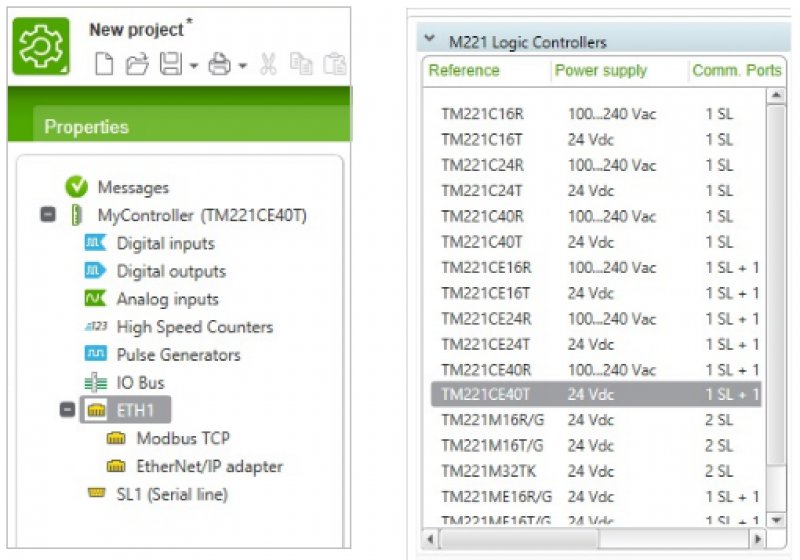
Task: Select the TM221CE24T controller row
Action: point(597,344)
